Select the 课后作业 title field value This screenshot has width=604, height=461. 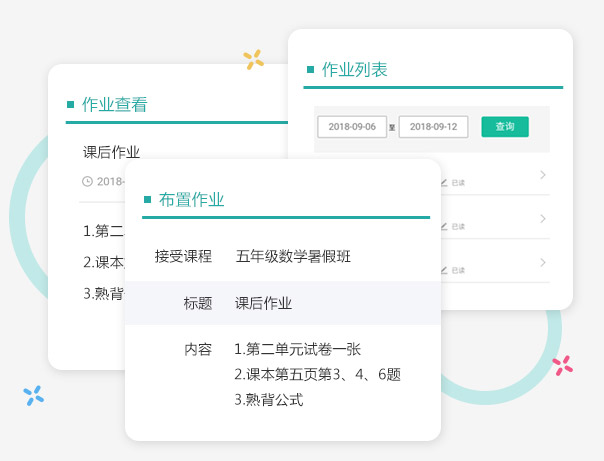pos(264,303)
